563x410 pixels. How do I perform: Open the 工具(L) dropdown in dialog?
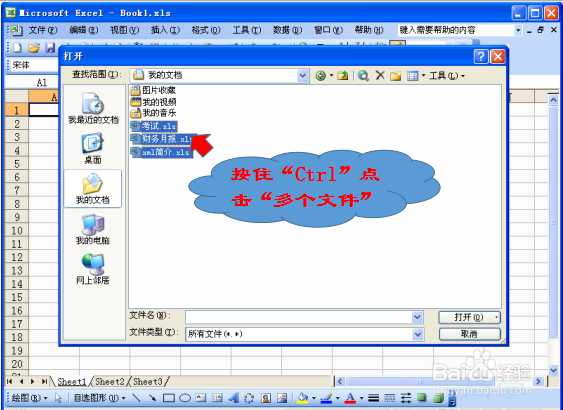[447, 76]
